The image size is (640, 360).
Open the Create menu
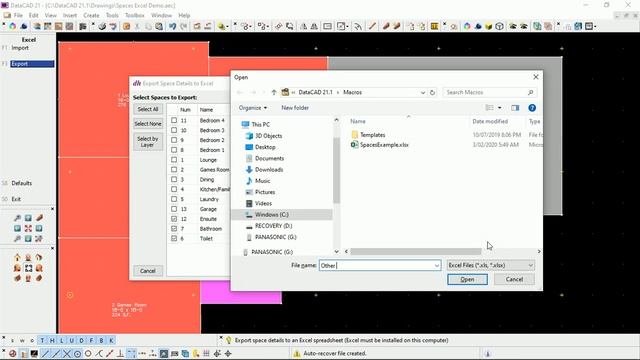(x=91, y=15)
